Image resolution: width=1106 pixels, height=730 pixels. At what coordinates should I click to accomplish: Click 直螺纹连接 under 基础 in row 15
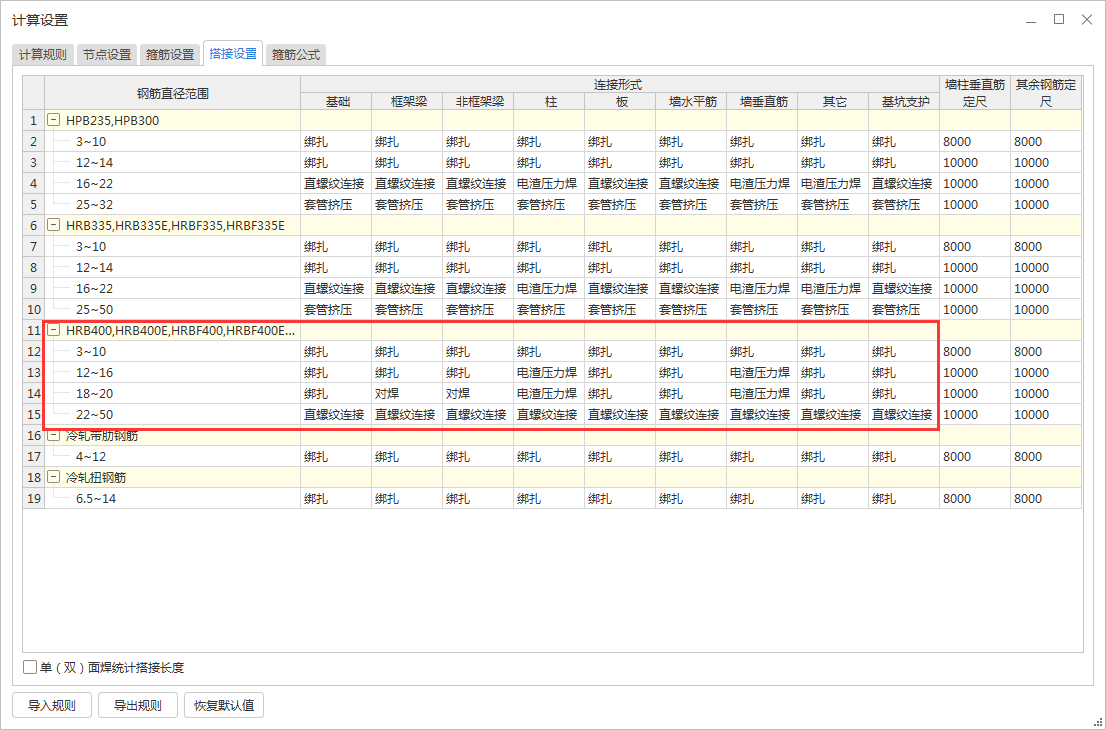click(336, 415)
